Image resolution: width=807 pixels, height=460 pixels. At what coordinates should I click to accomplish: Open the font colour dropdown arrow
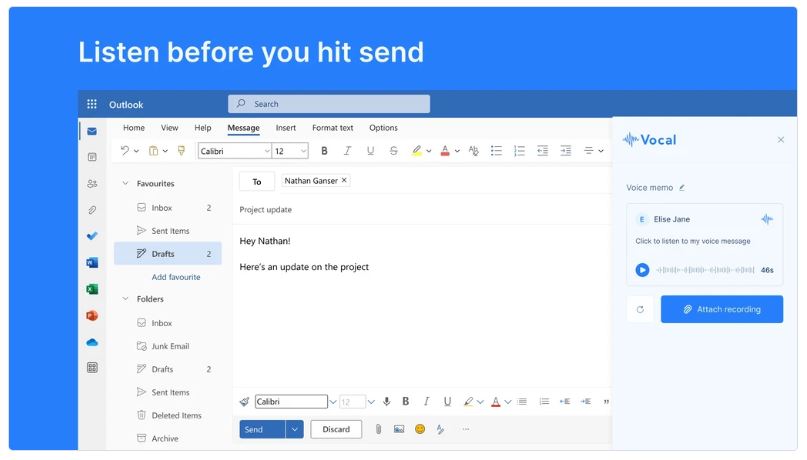[x=457, y=151]
